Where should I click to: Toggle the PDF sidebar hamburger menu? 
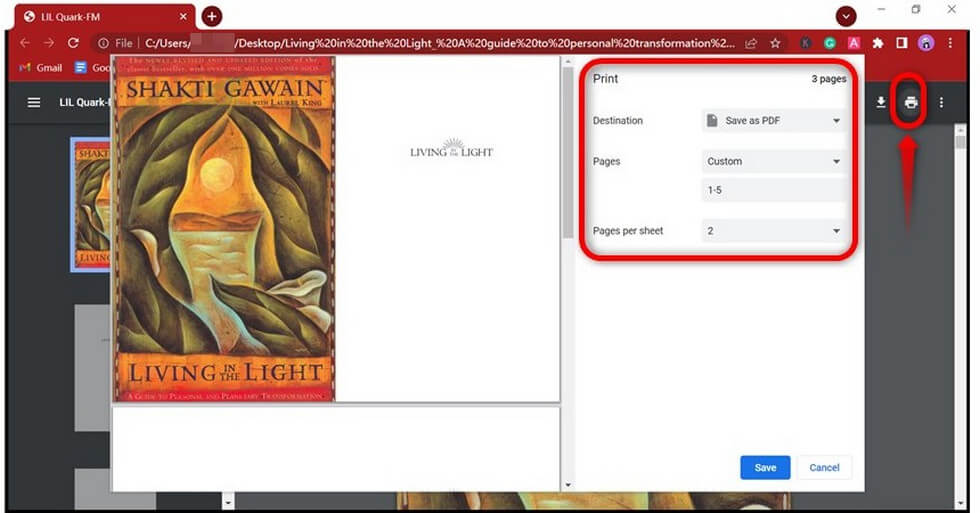(34, 103)
